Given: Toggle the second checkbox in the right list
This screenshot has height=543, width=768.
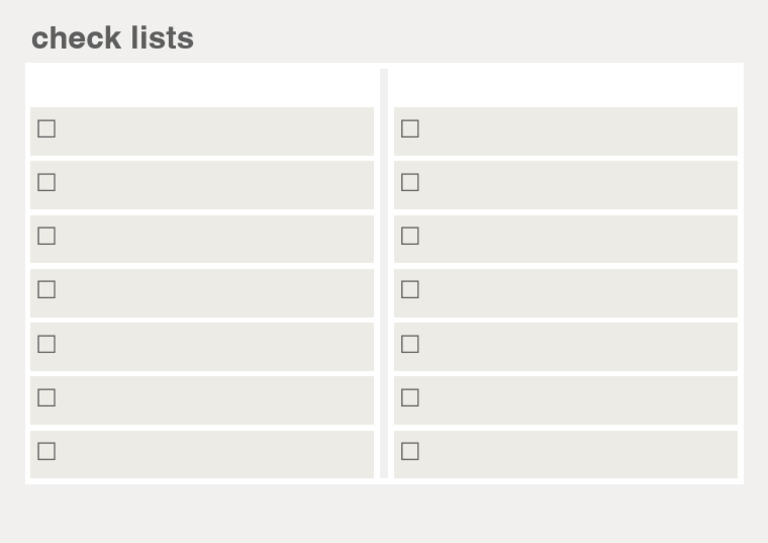Looking at the screenshot, I should (x=410, y=183).
